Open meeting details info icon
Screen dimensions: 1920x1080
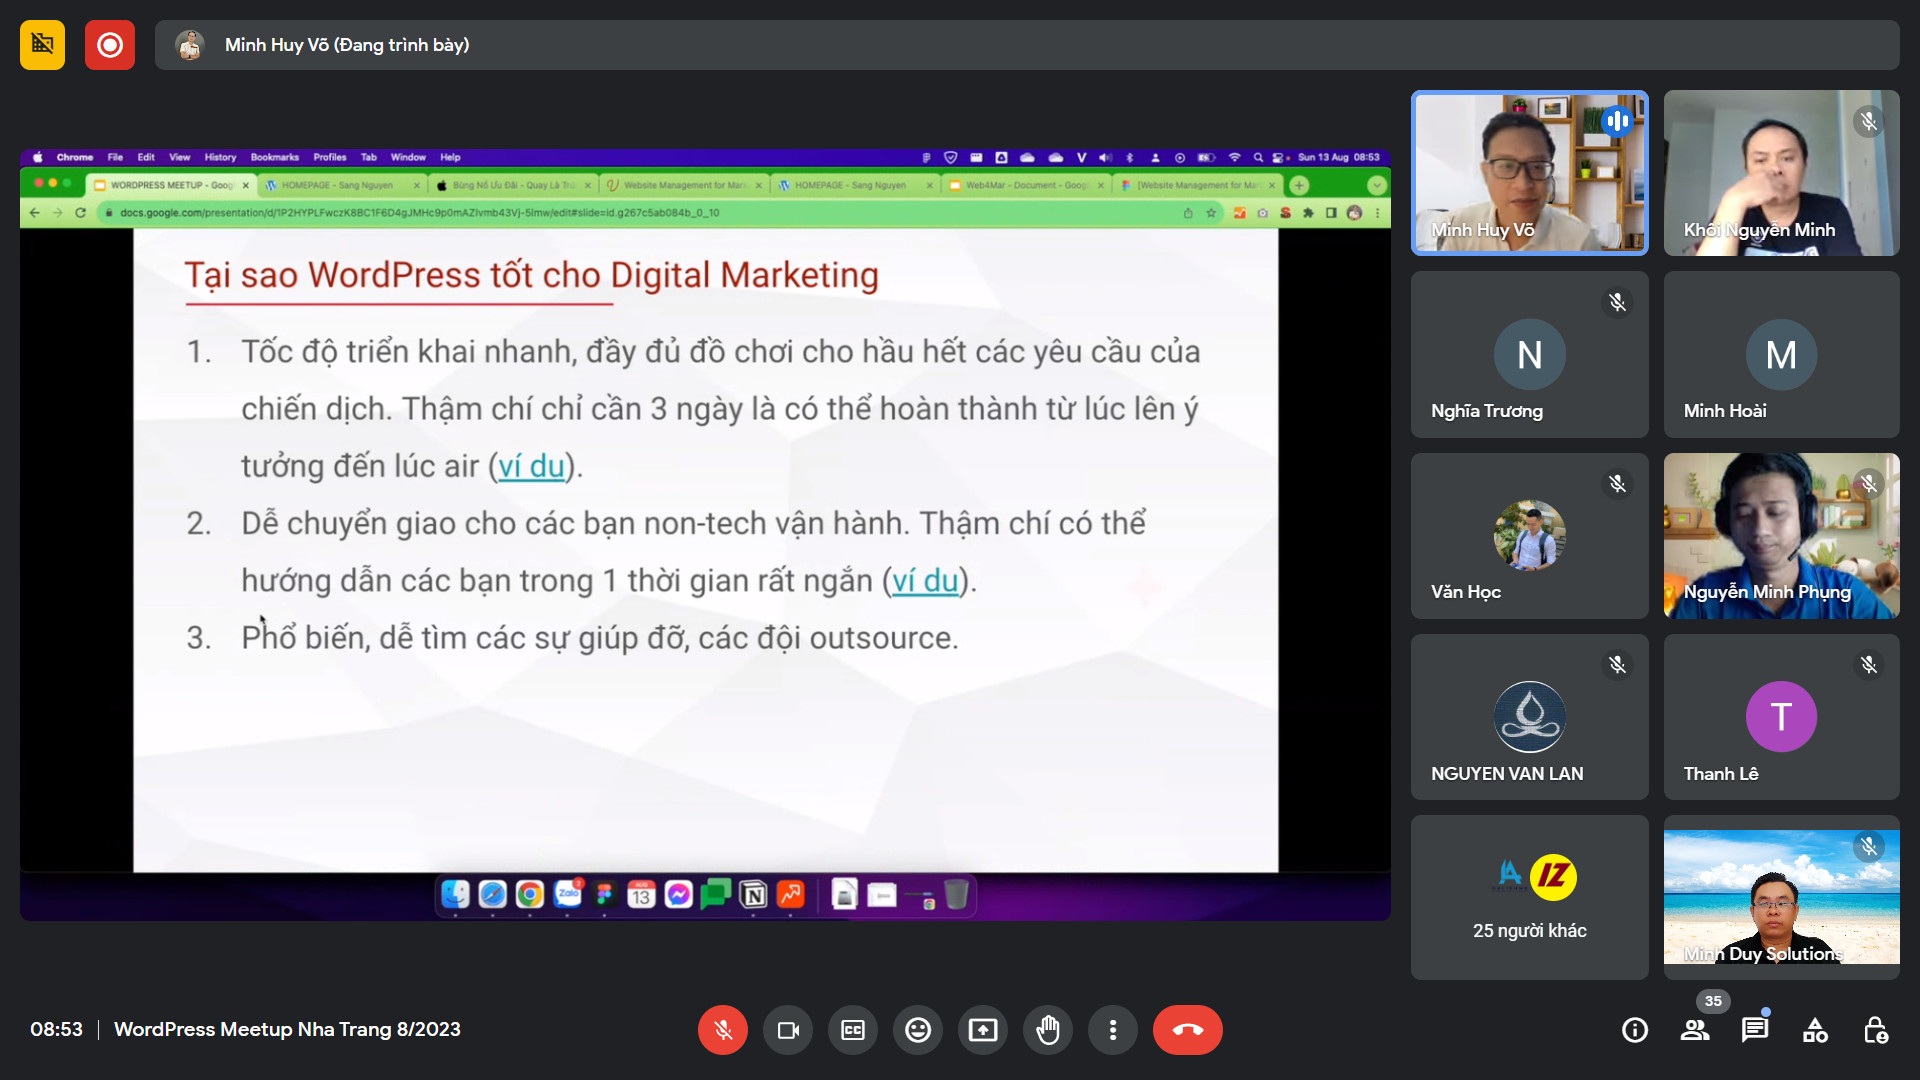coord(1635,1030)
